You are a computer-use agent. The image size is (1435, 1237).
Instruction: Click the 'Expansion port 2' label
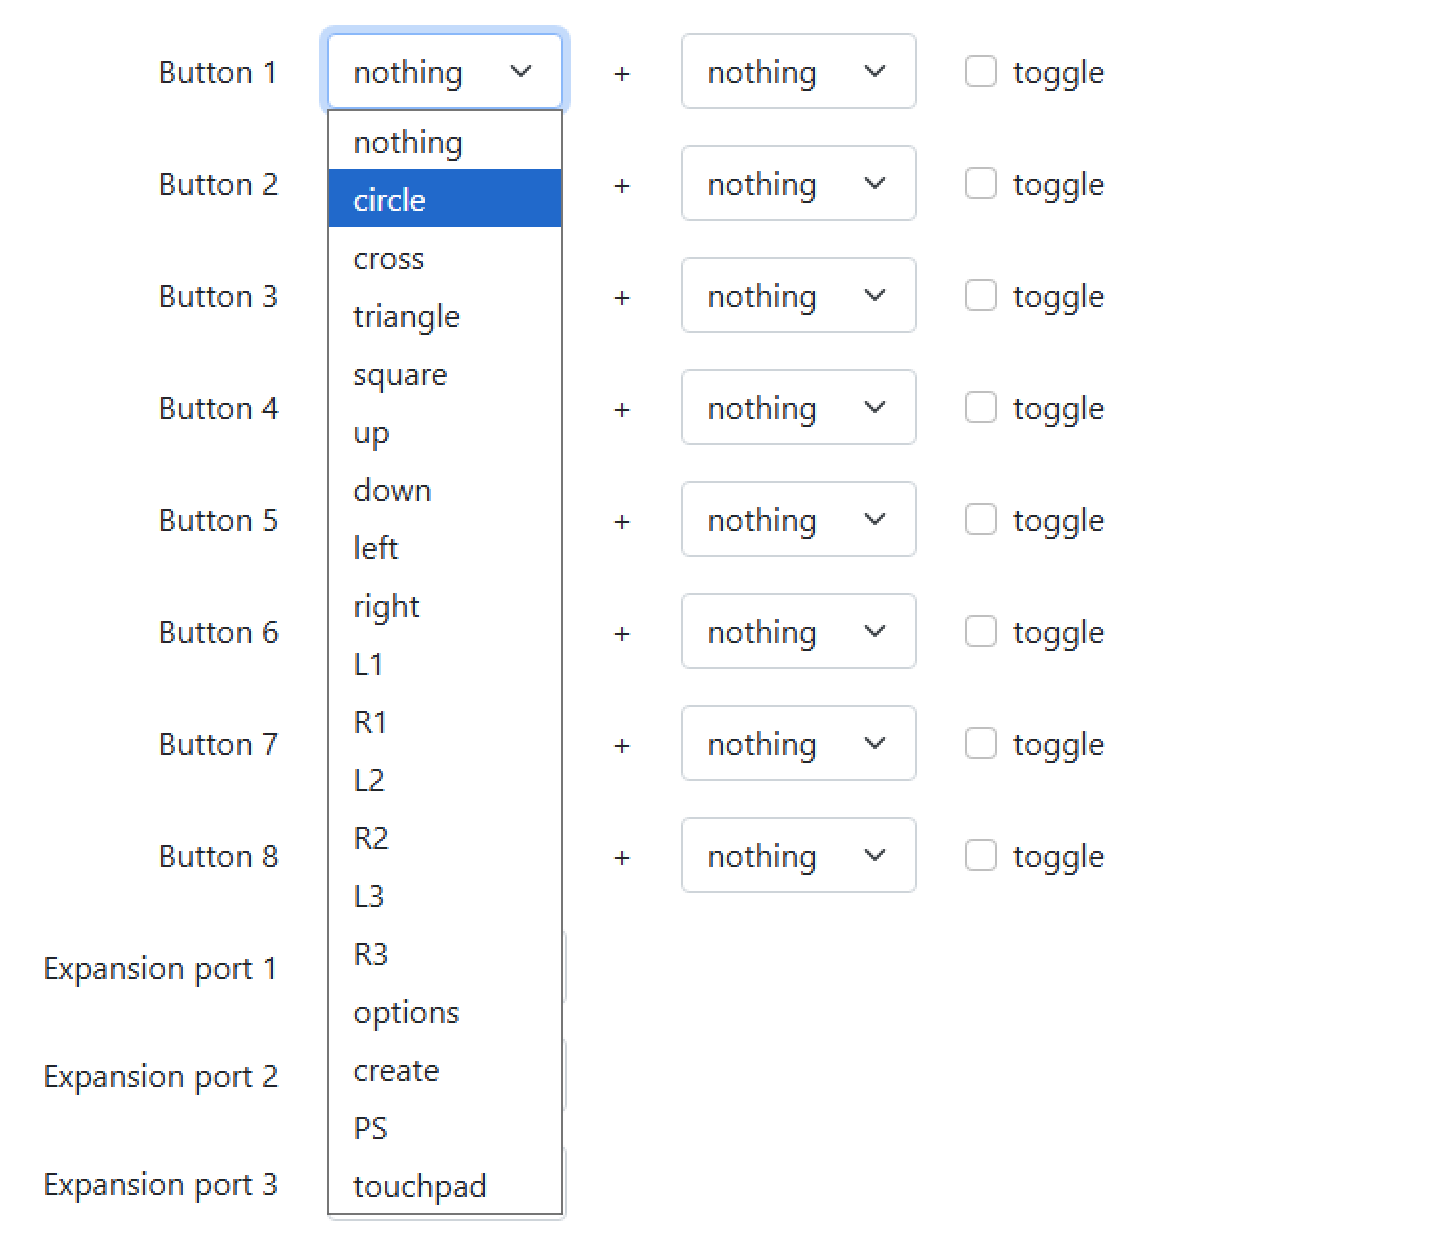click(x=161, y=1077)
